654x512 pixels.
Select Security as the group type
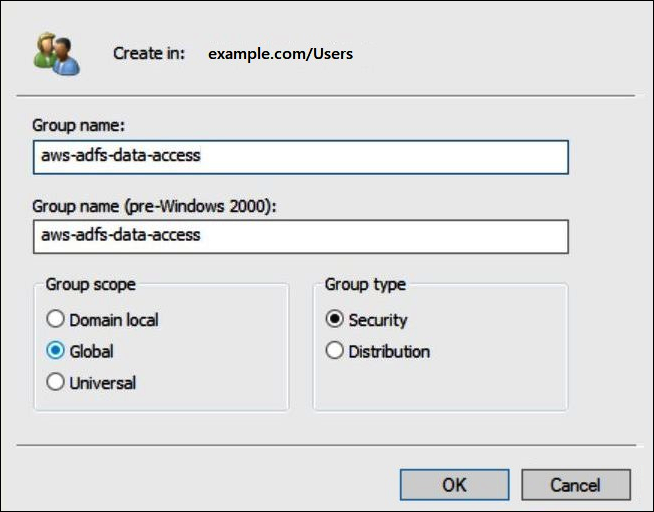click(335, 320)
